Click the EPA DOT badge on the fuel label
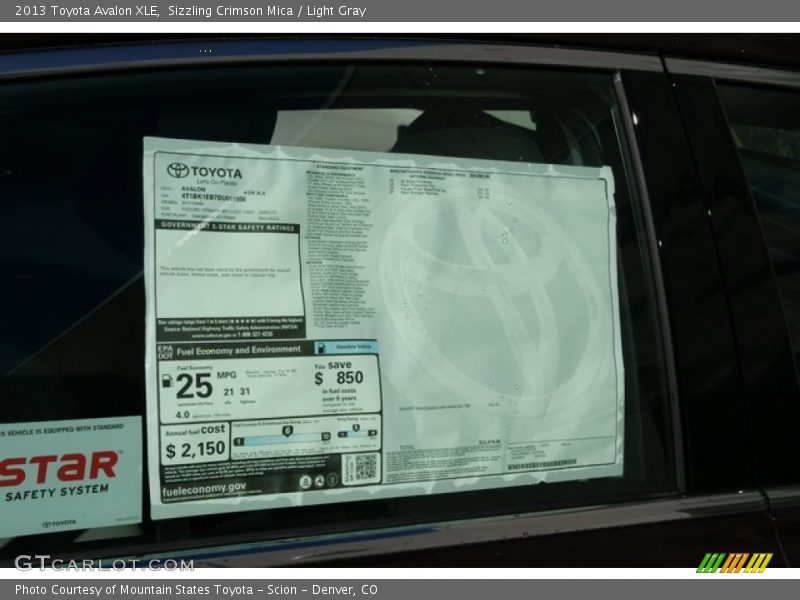Screen dimensions: 800x600 [x=165, y=351]
